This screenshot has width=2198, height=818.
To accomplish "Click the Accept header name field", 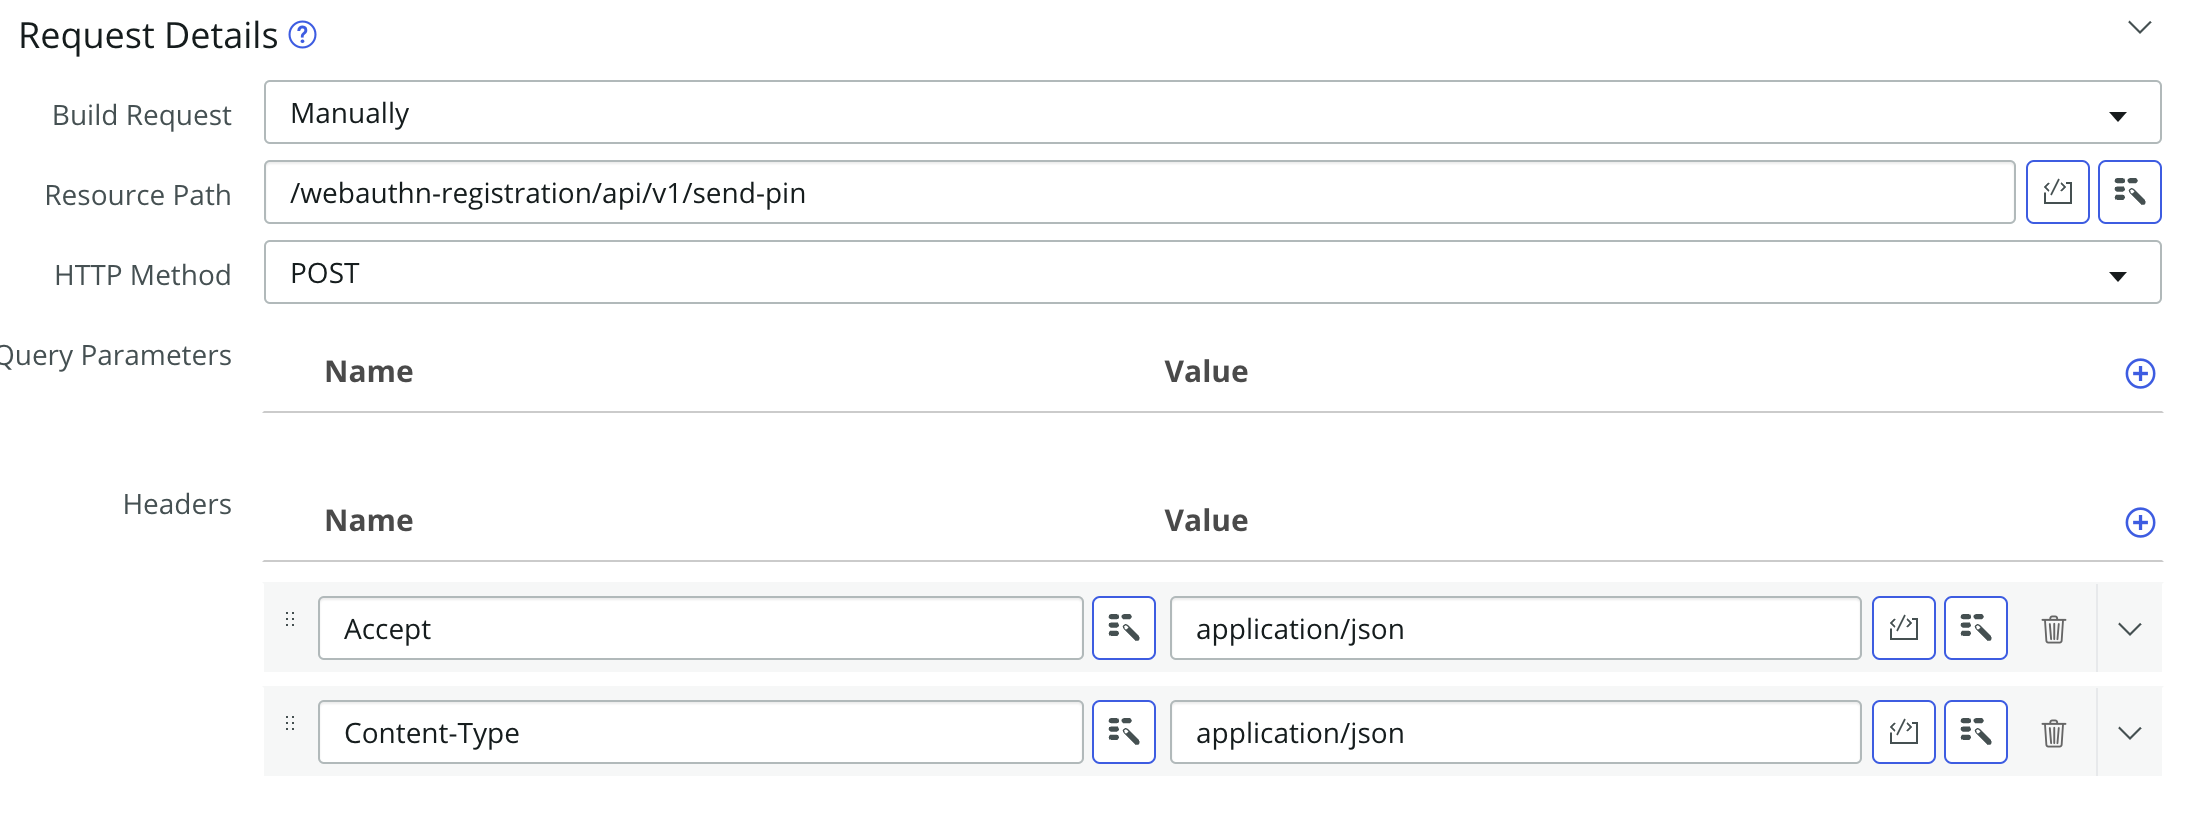I will tap(700, 629).
